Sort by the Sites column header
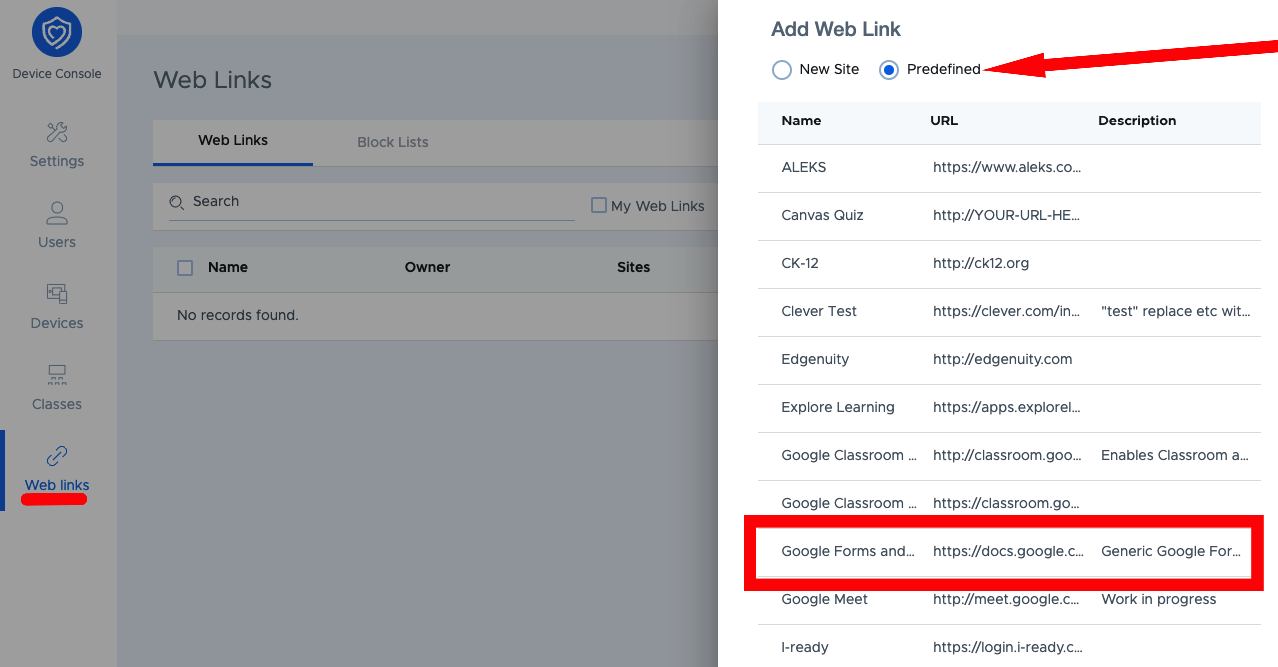 point(634,267)
